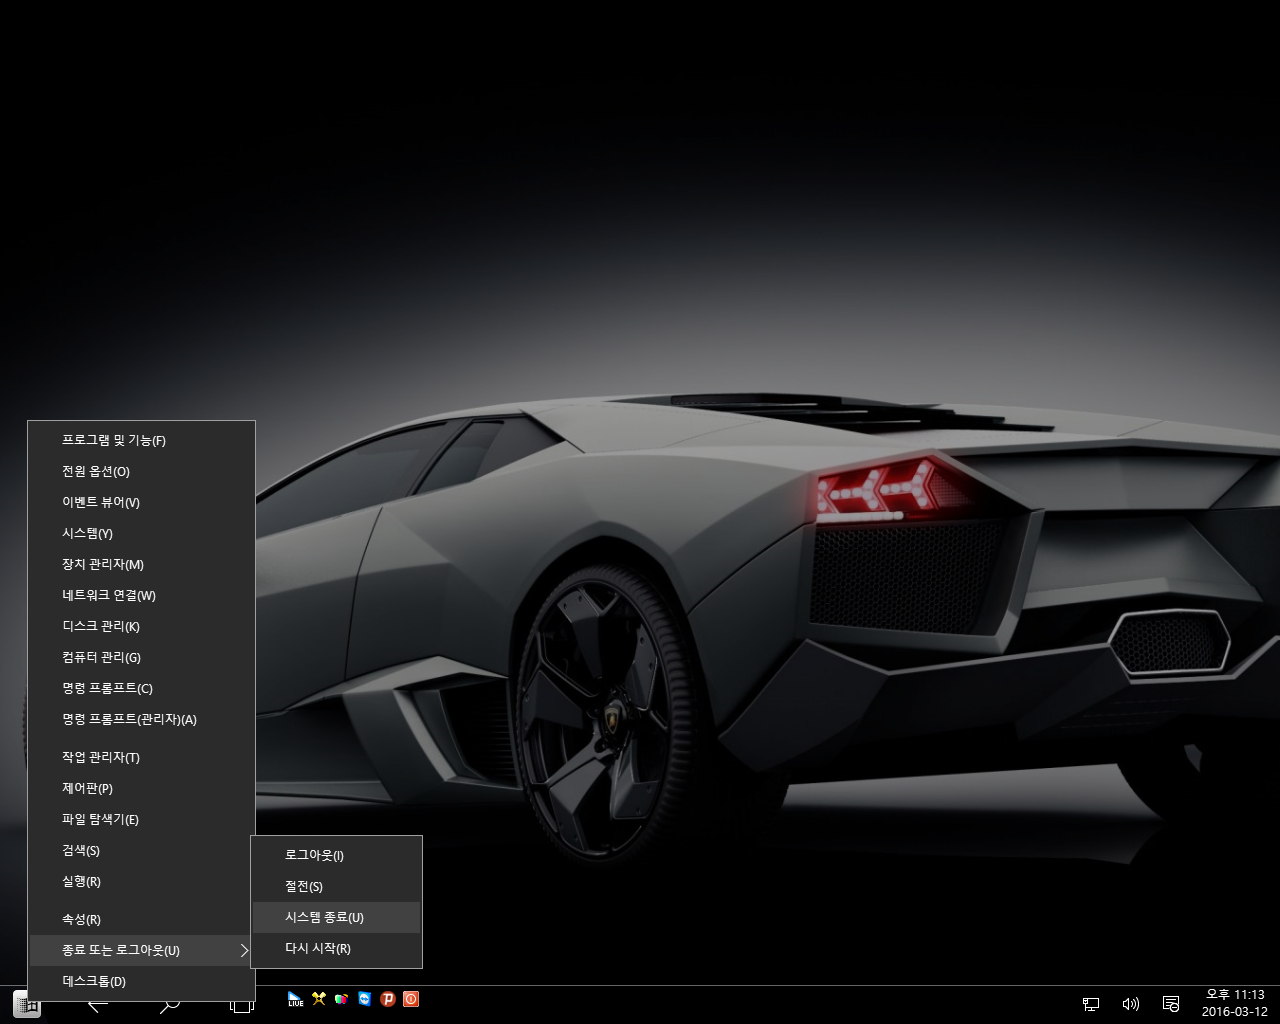Open the 실행(R) dialog entry
The width and height of the screenshot is (1280, 1024).
pos(141,881)
